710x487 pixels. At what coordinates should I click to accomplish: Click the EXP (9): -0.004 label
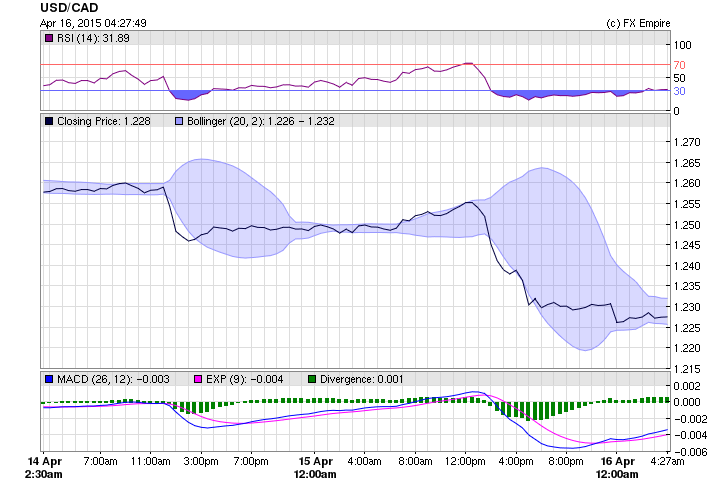coord(245,379)
